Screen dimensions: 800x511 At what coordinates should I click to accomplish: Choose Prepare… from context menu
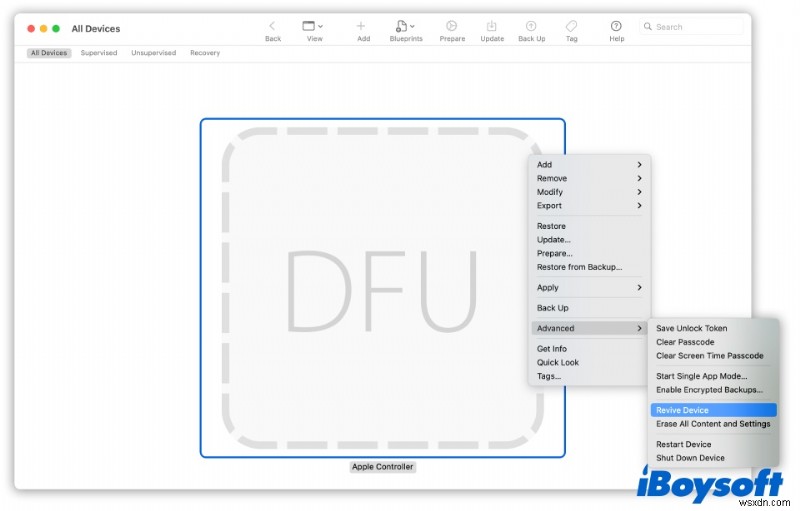pos(590,254)
